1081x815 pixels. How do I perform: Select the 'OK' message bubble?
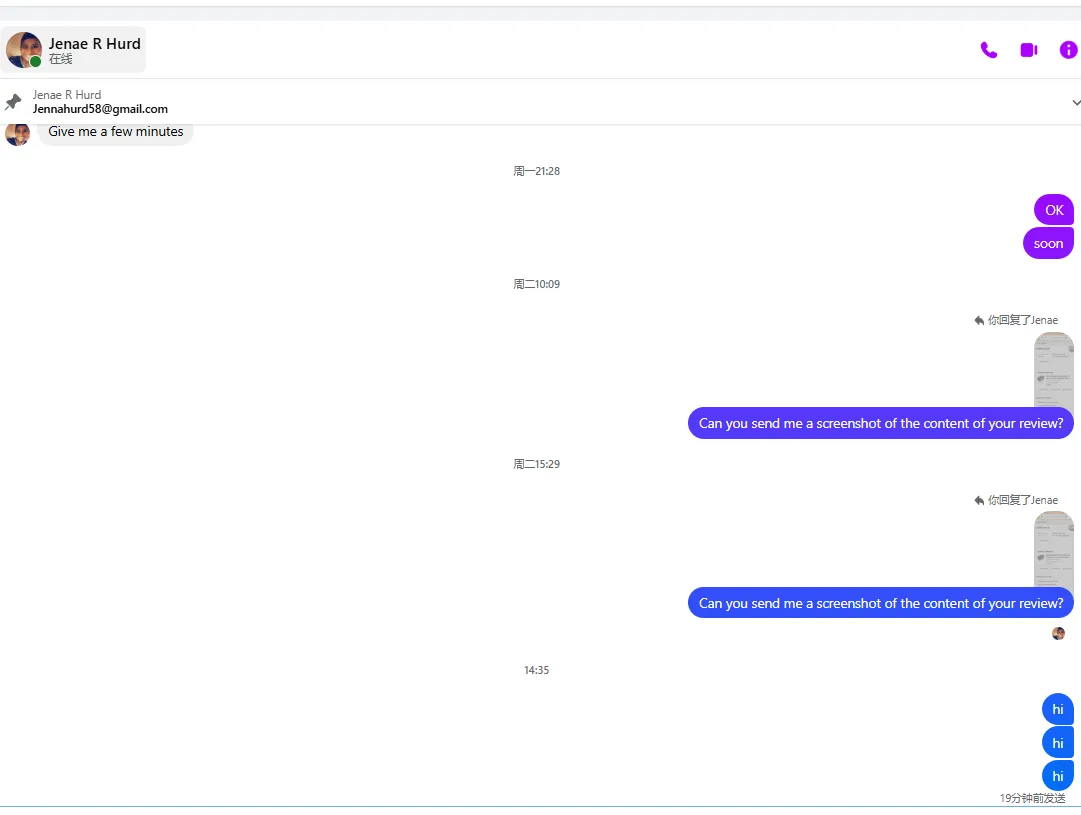(x=1054, y=210)
